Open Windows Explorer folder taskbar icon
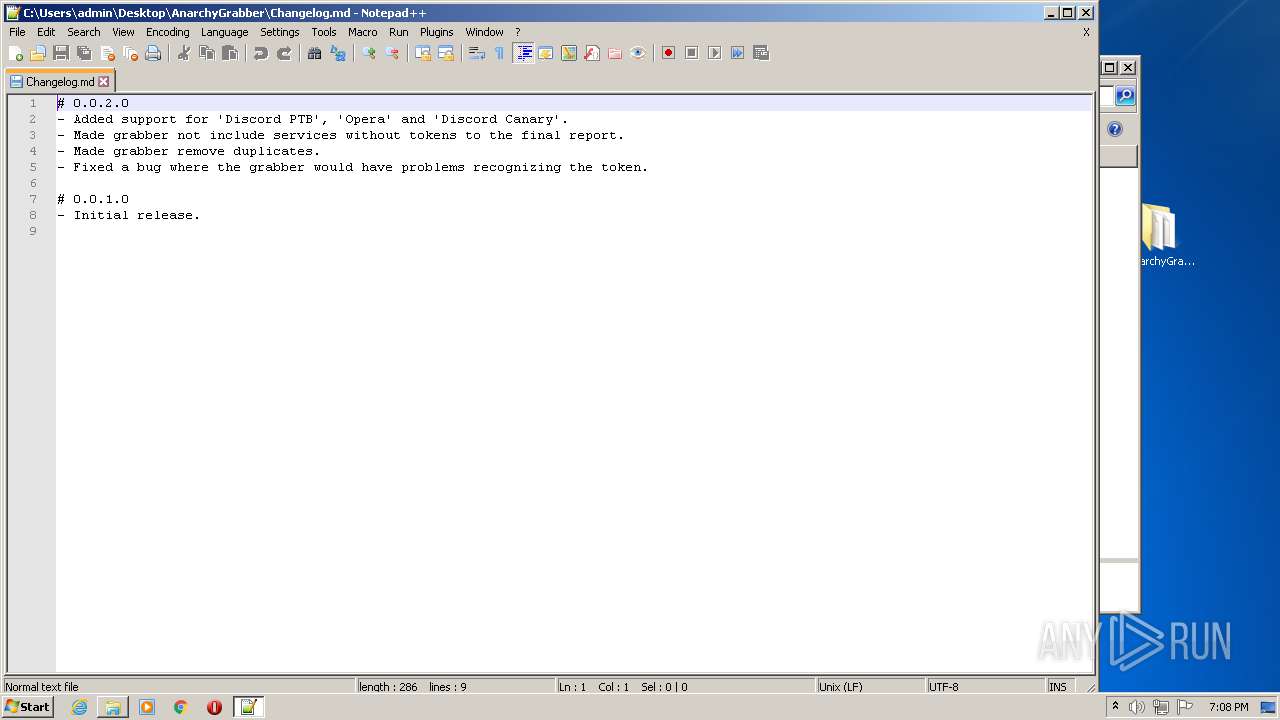 pyautogui.click(x=113, y=707)
